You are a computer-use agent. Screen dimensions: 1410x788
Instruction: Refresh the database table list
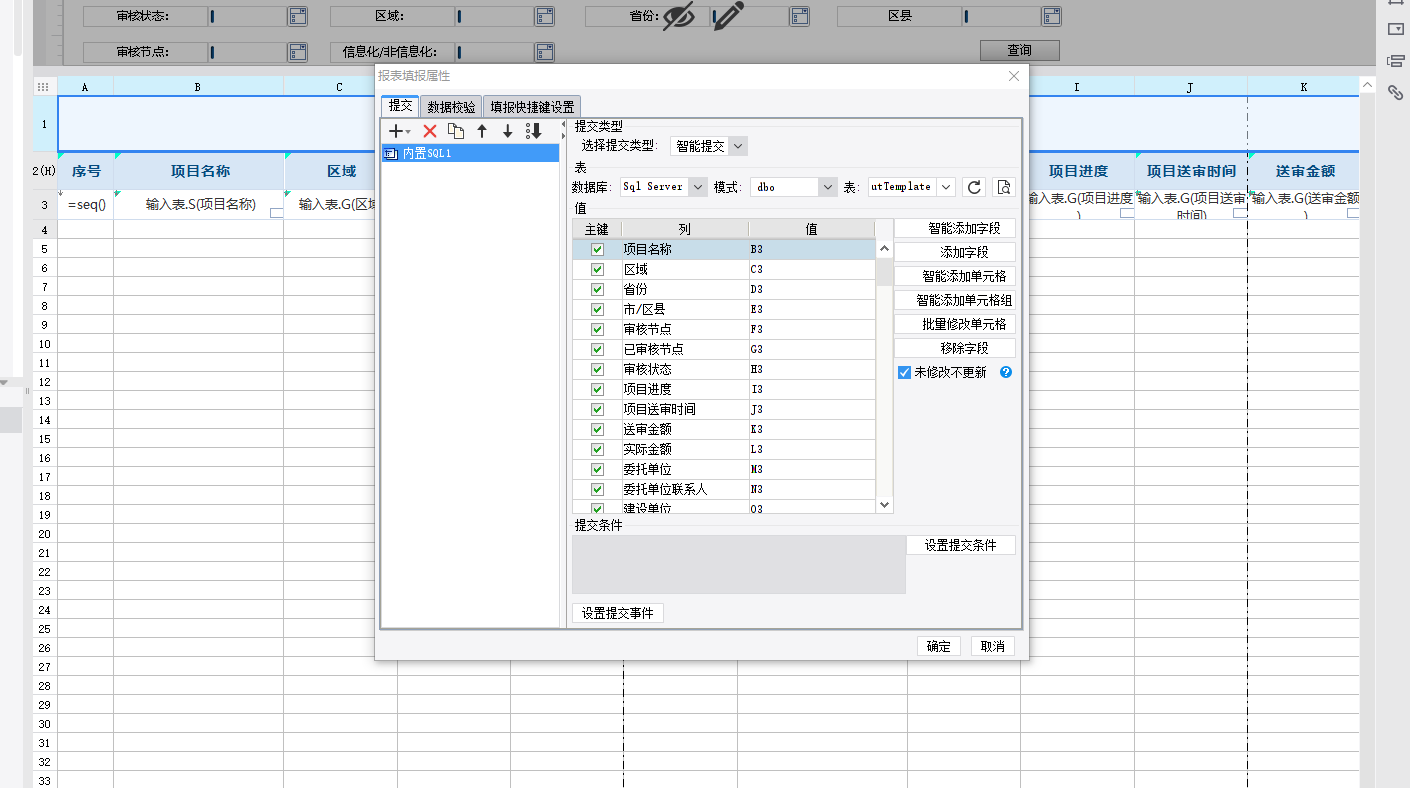[x=975, y=187]
